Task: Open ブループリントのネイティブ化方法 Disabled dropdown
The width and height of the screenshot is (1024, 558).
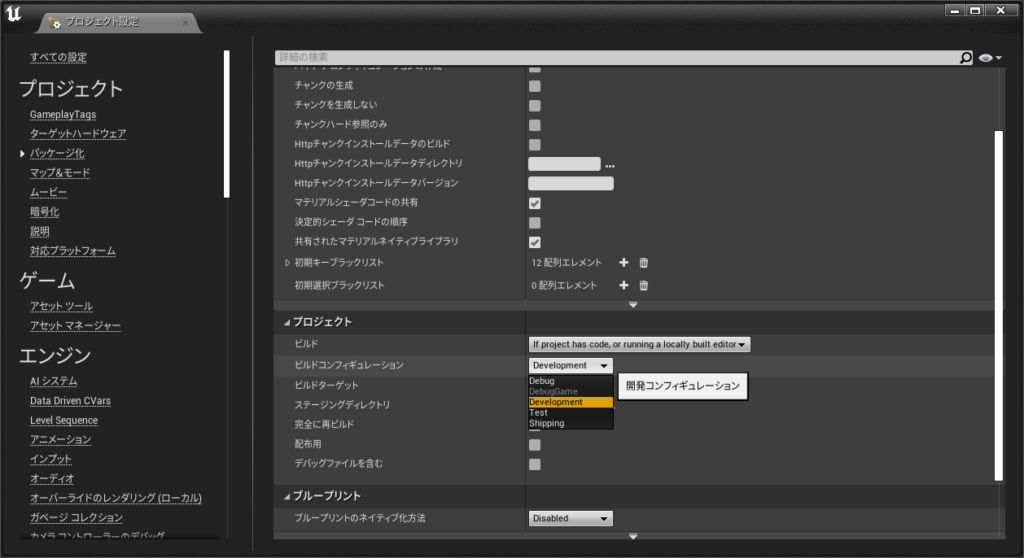Action: 570,518
